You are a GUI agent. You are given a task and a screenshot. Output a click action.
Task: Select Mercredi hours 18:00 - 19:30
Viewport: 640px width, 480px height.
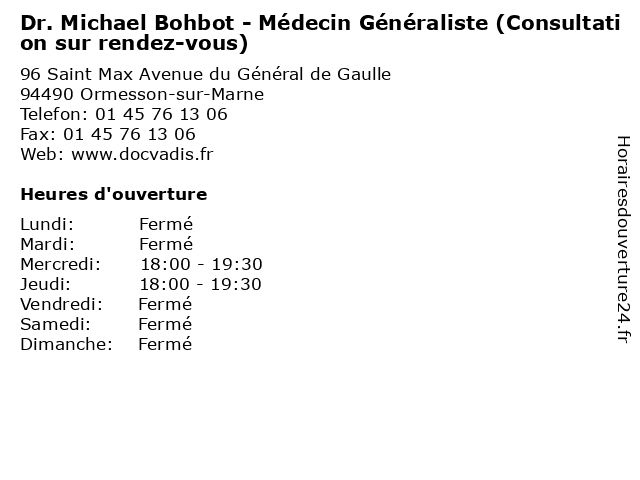(201, 264)
